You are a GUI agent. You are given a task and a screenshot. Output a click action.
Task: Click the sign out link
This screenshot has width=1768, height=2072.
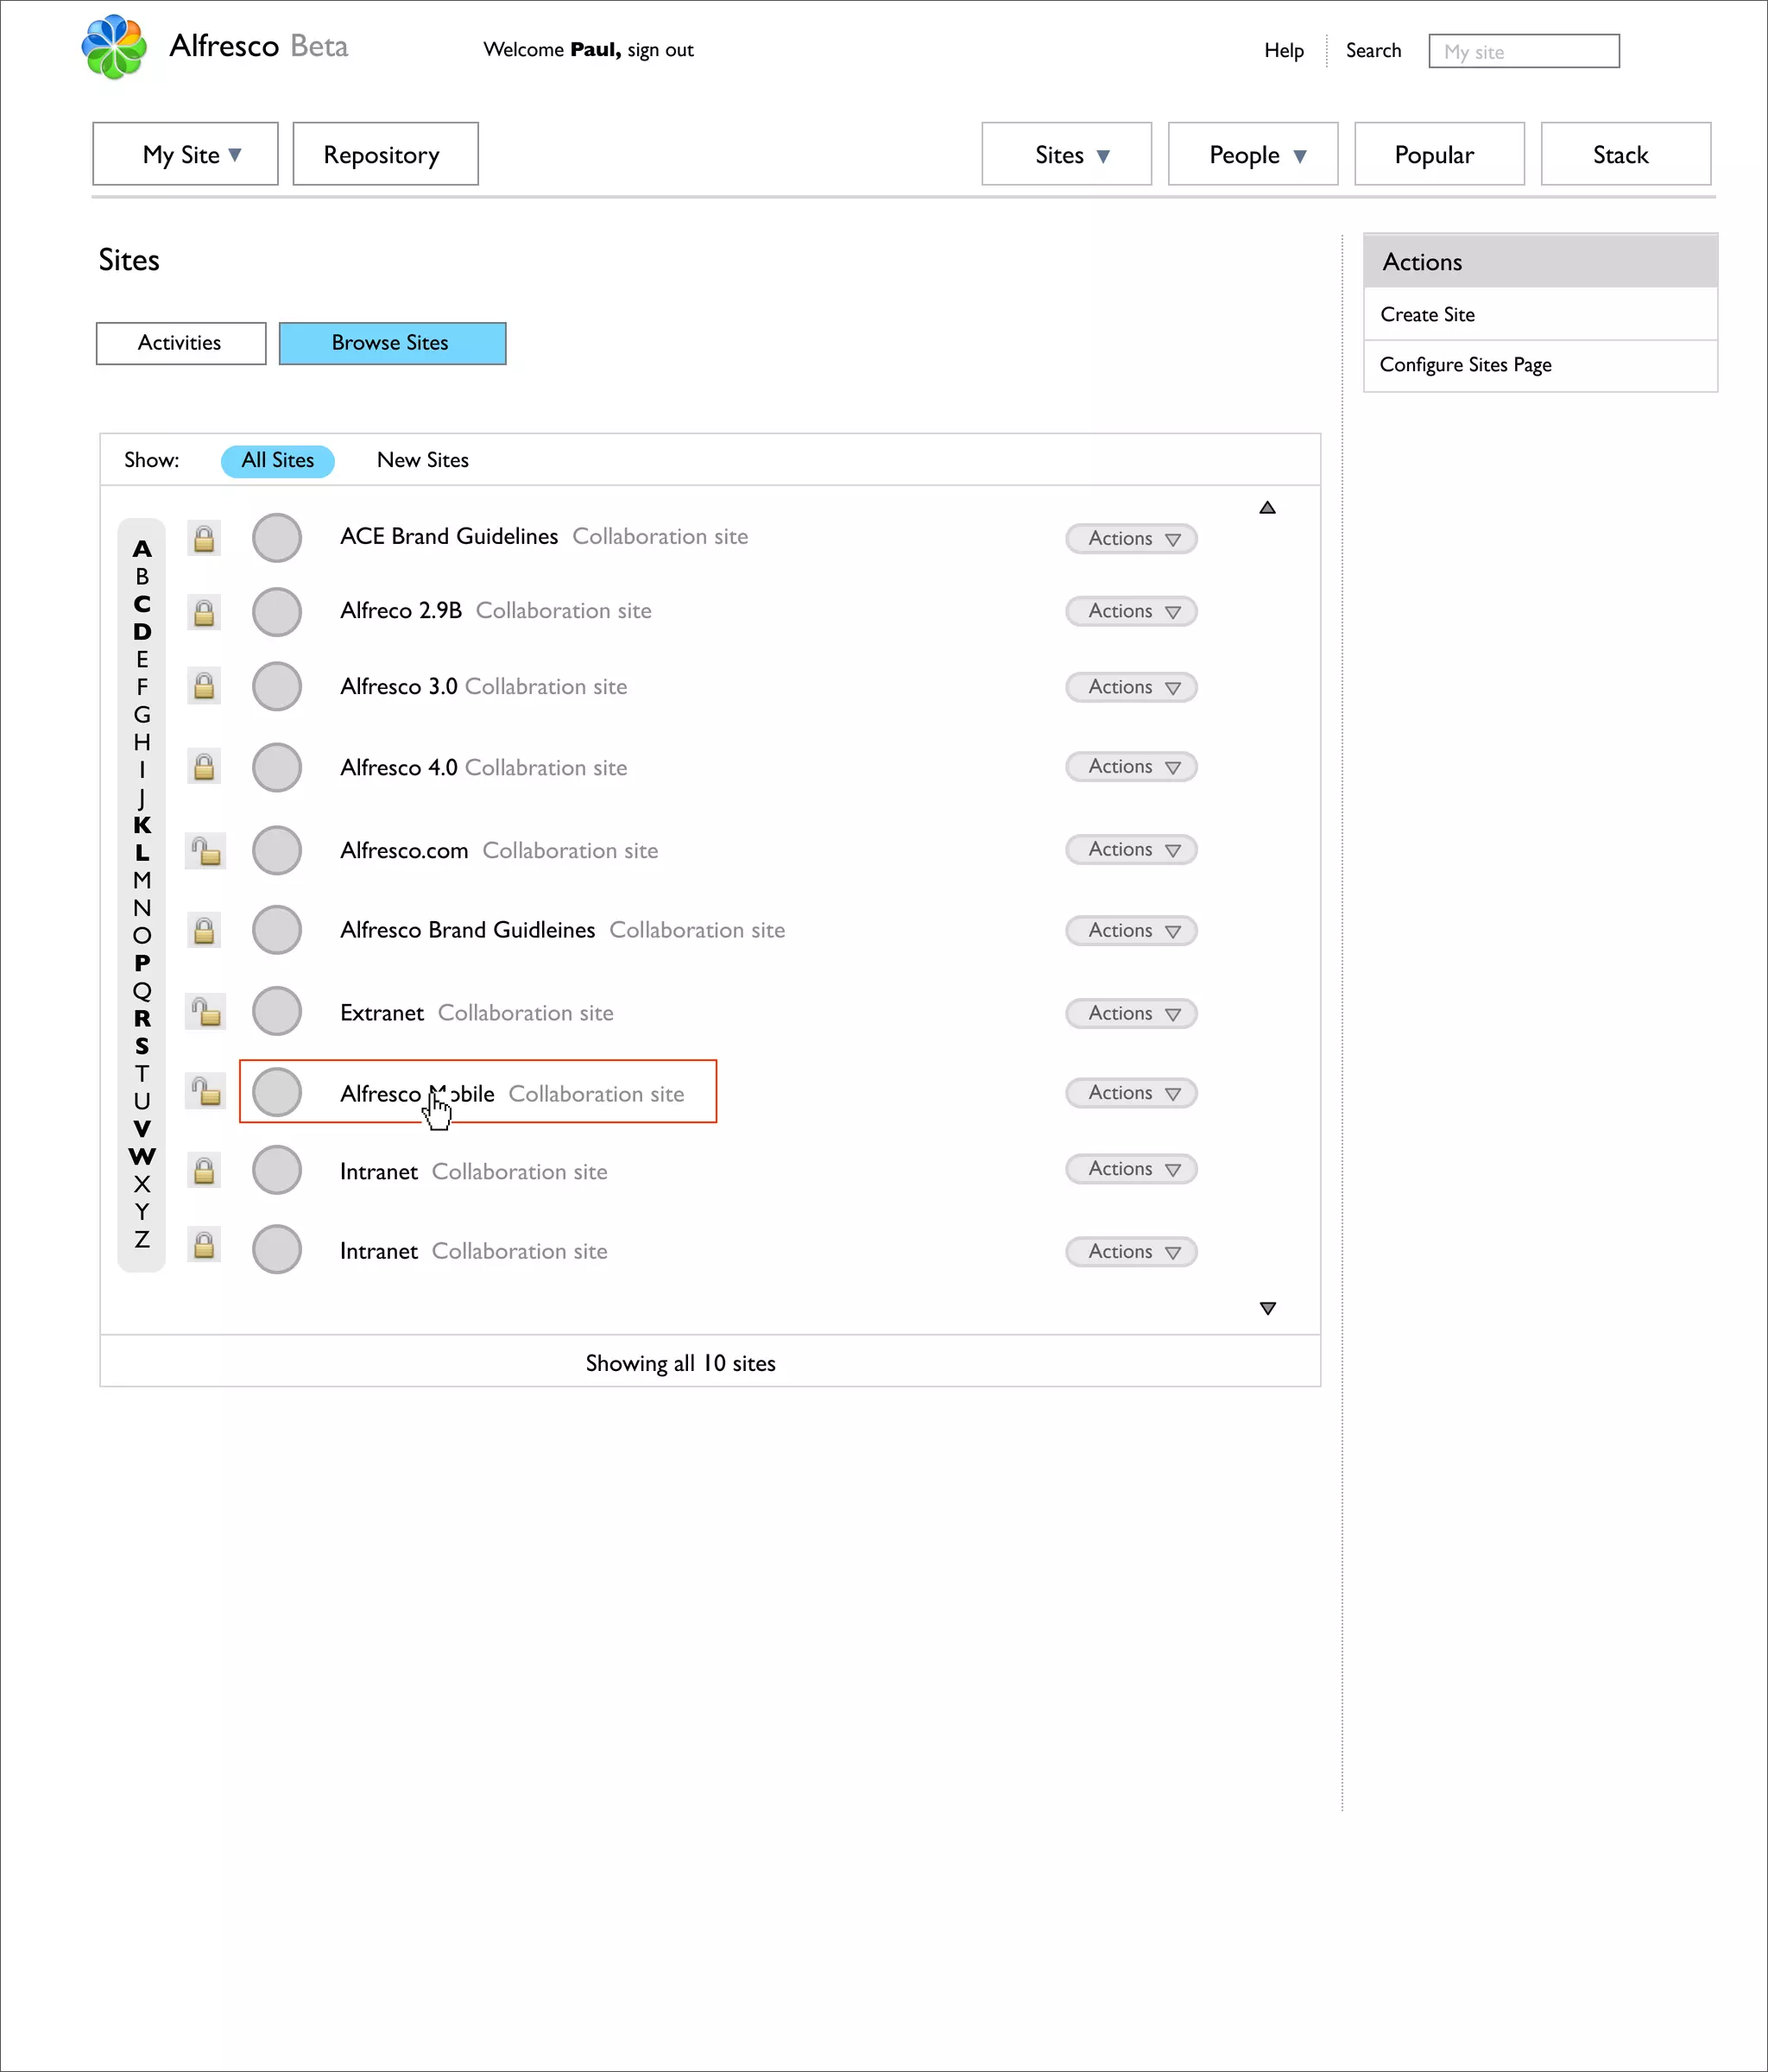660,50
